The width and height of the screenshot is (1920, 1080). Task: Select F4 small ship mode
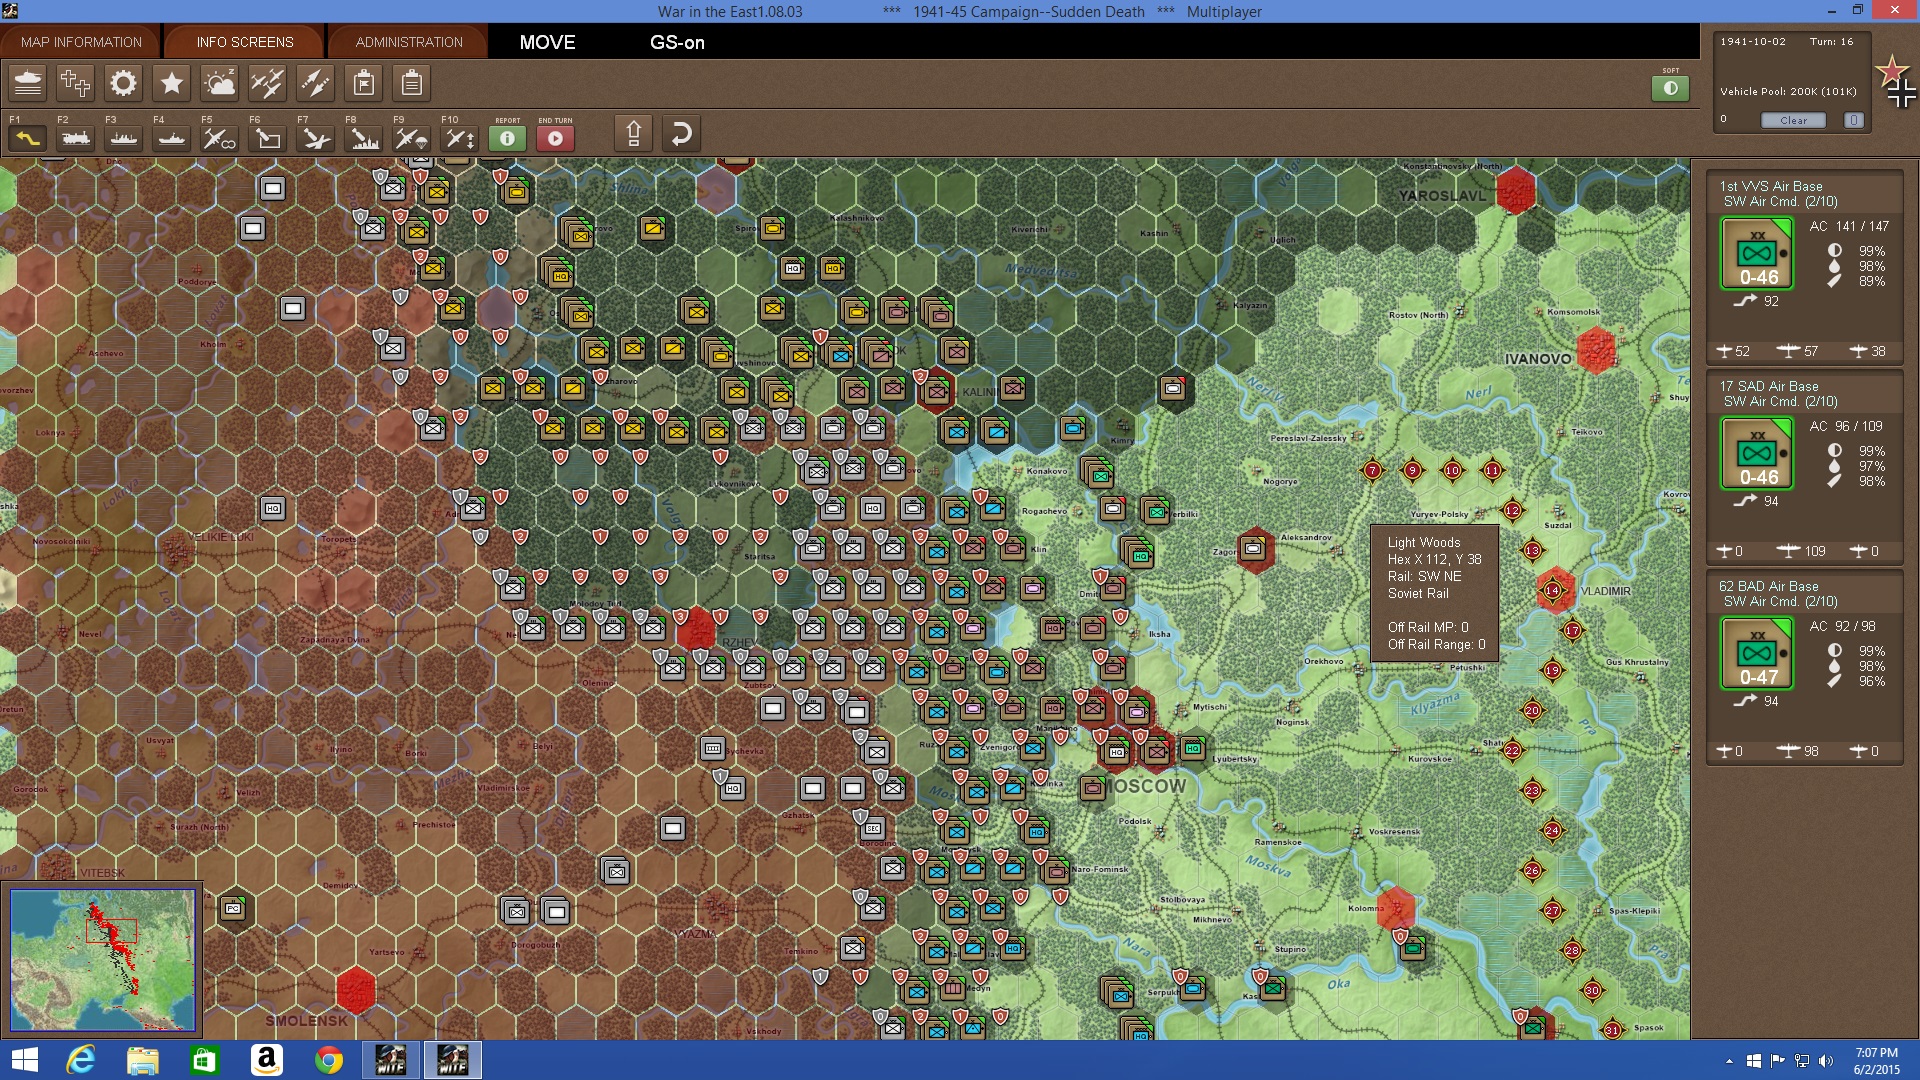[171, 138]
